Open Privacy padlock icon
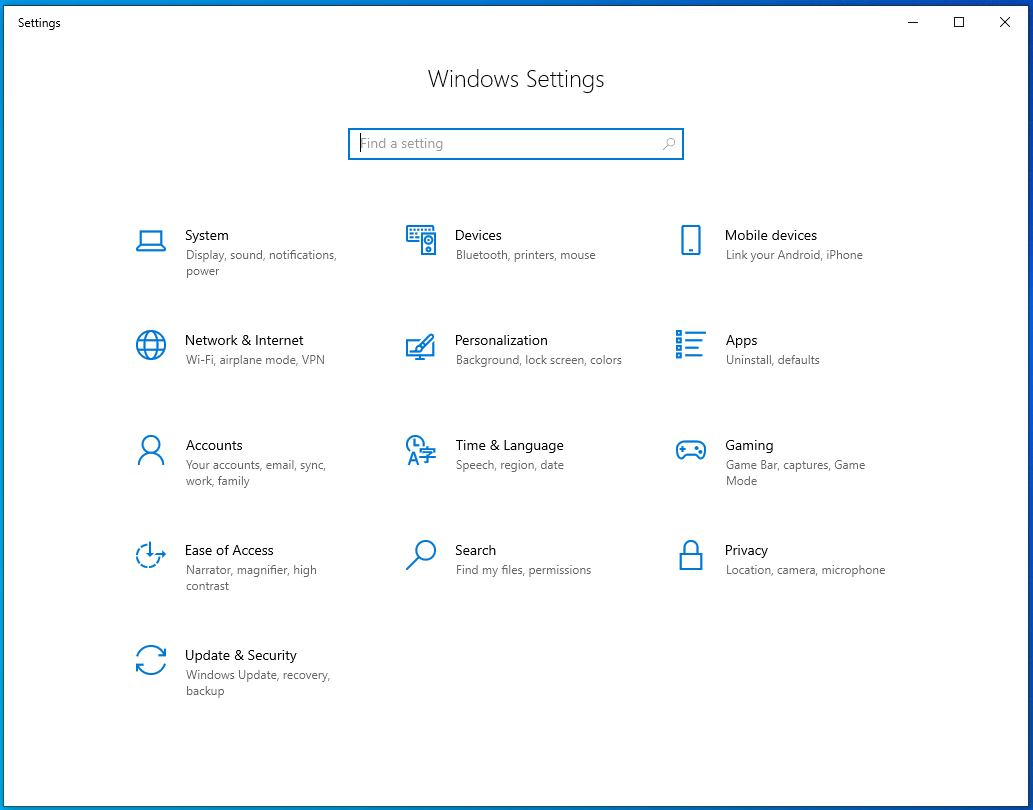The height and width of the screenshot is (810, 1033). tap(690, 555)
